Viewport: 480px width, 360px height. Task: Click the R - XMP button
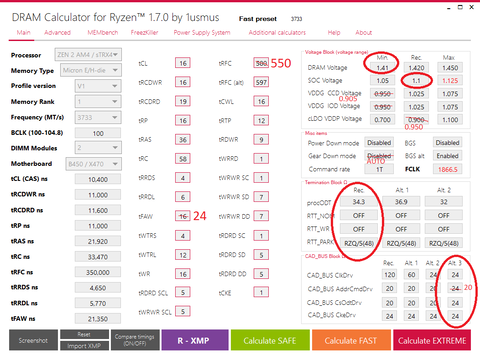(195, 340)
